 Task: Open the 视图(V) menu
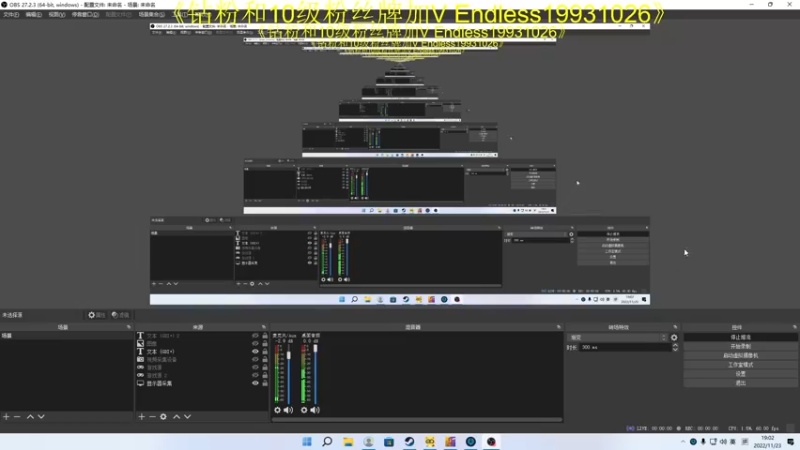57,15
